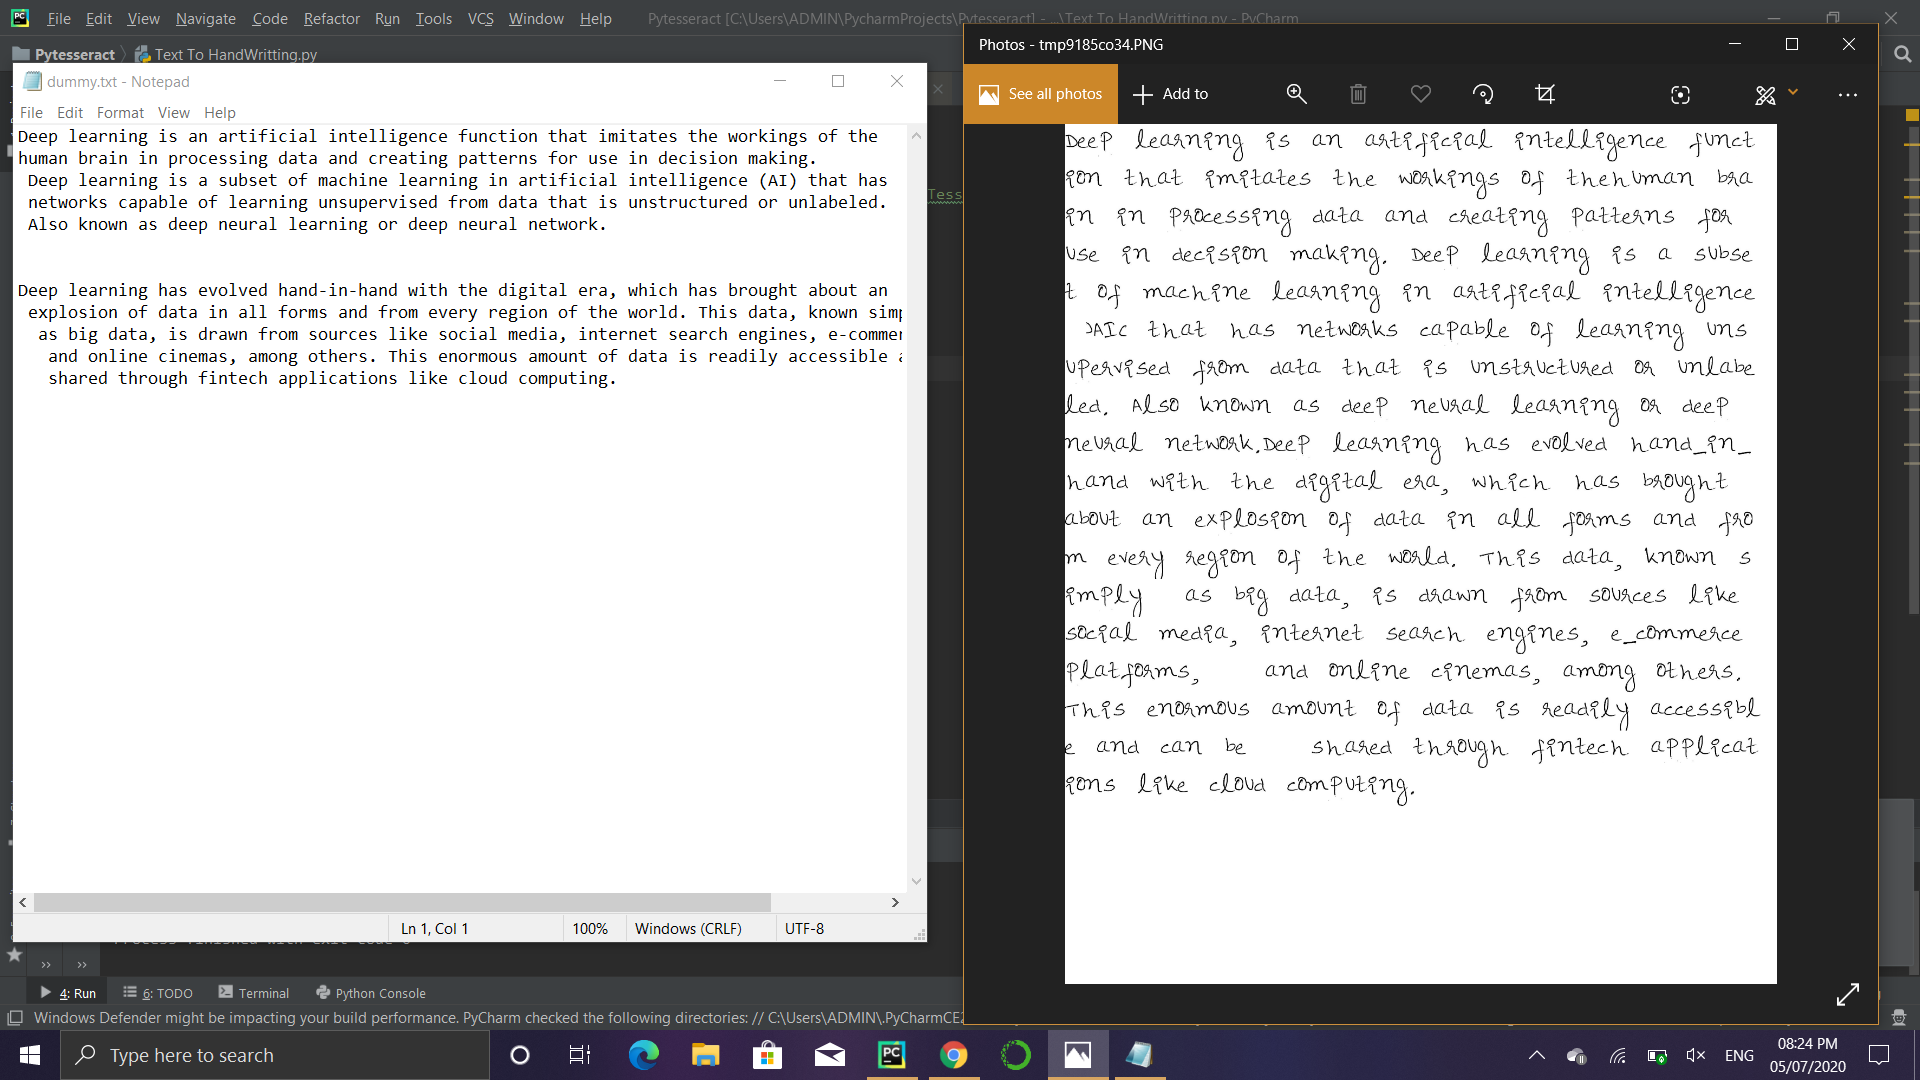Toggle the bookmark star in PyCharm
Viewport: 1920px width, 1080px height.
[x=14, y=956]
